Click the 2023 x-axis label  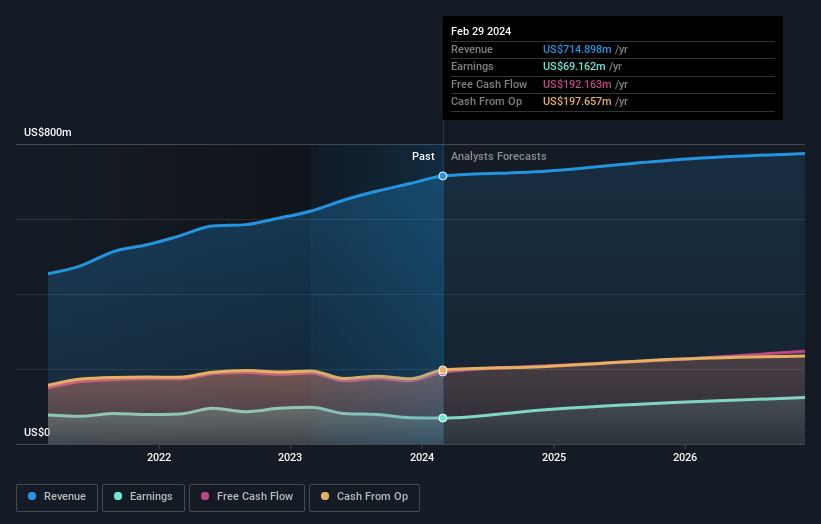click(x=290, y=457)
